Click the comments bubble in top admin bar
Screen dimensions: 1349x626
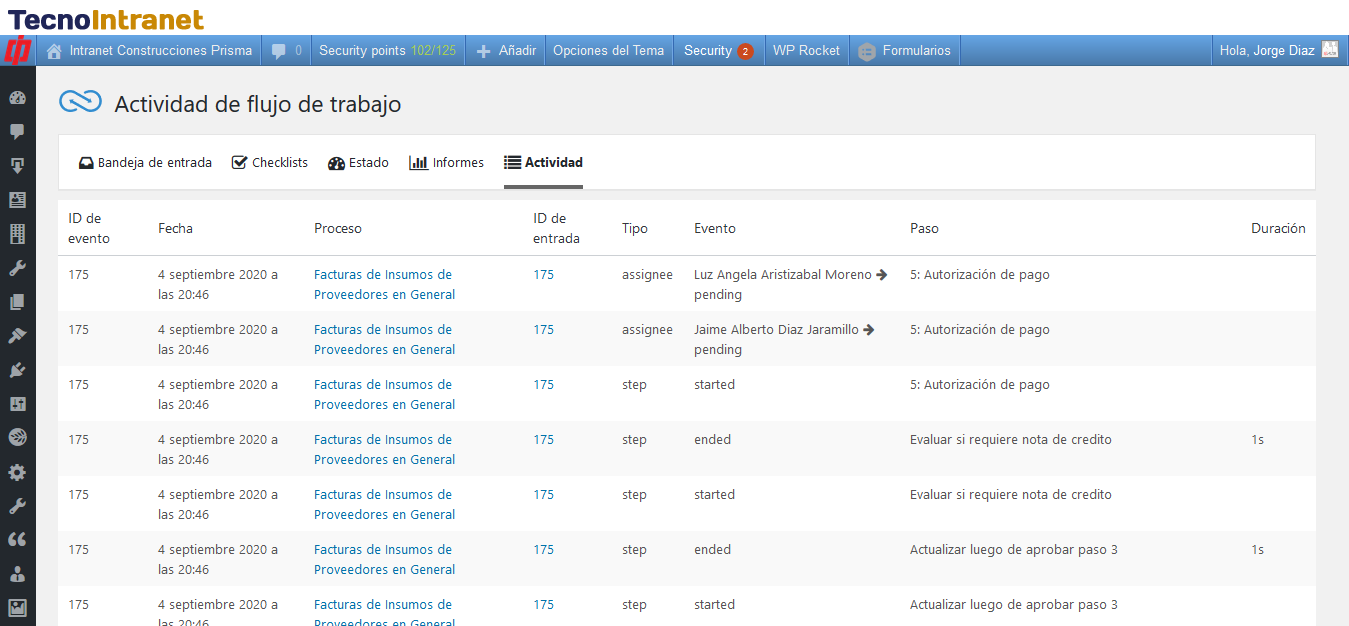pos(286,51)
